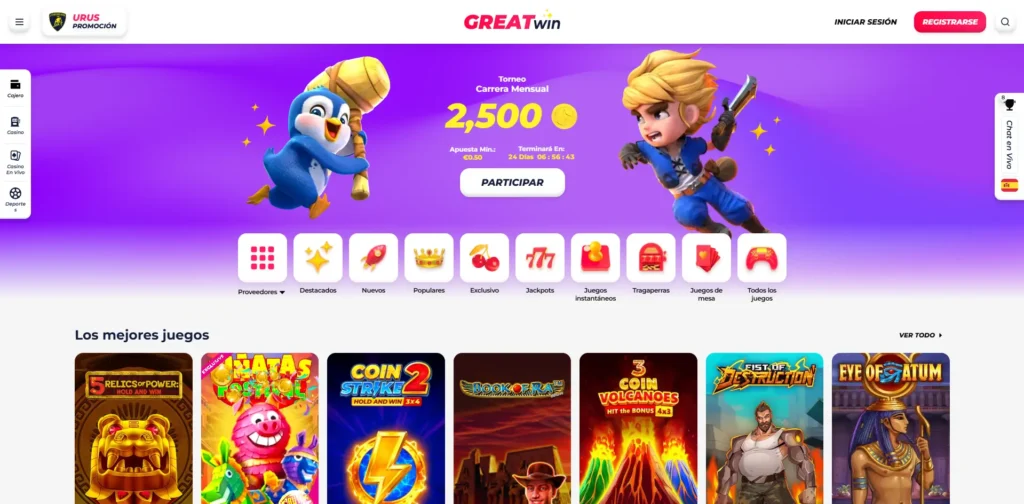Open the tournaments trophy icon
Viewport: 1024px width, 504px height.
1010,104
